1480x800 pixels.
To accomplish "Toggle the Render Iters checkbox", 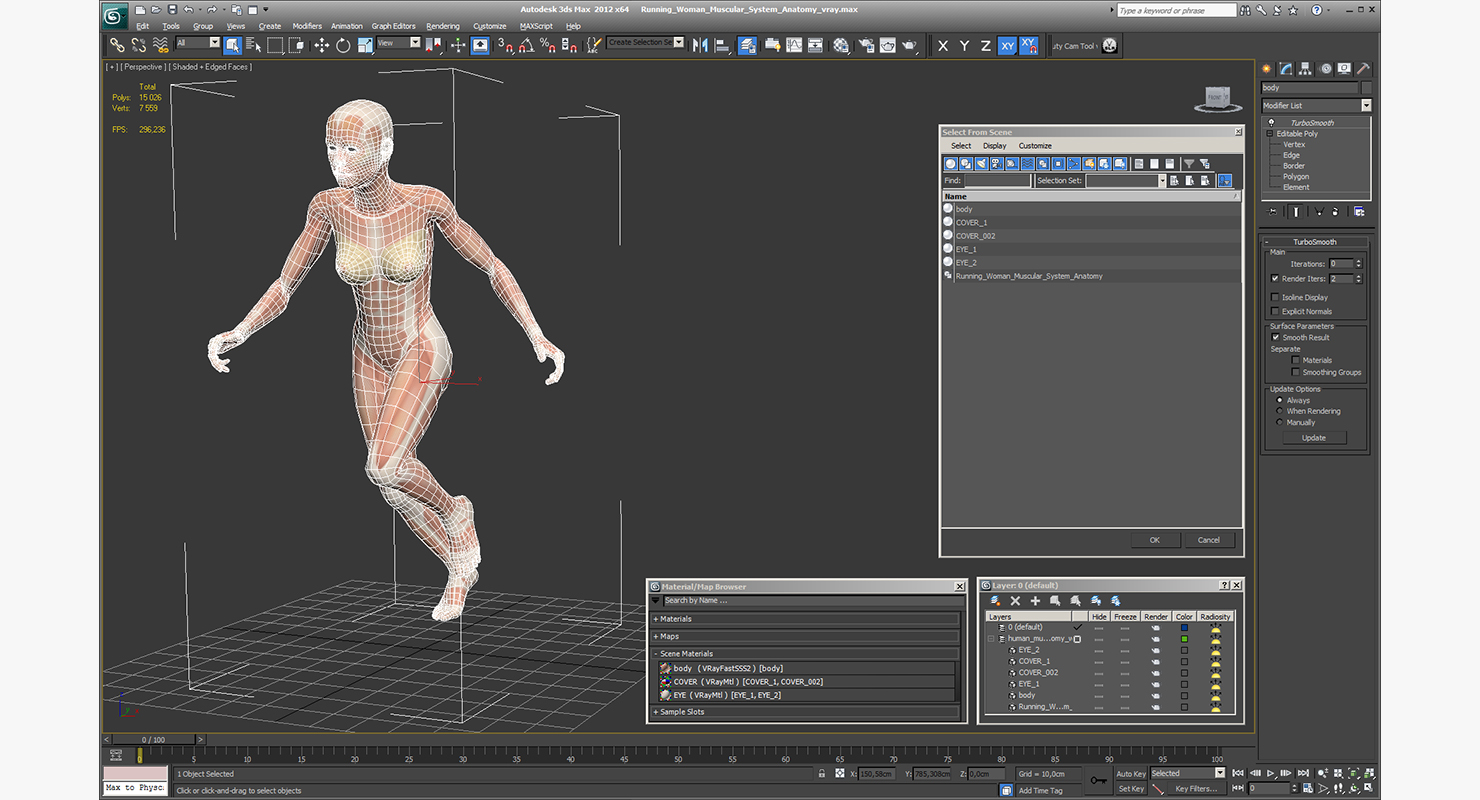I will coord(1275,279).
